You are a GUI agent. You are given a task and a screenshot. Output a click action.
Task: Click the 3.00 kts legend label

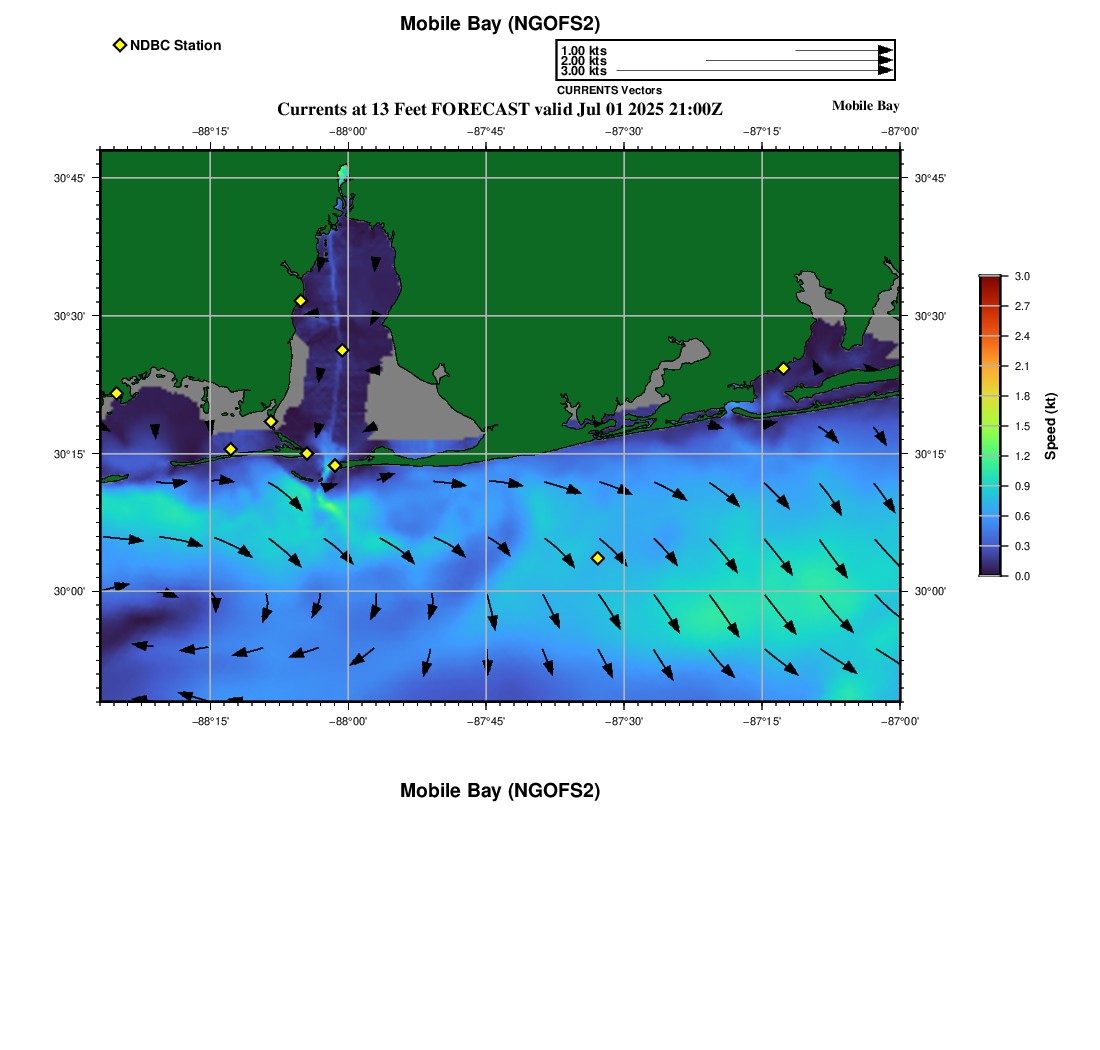tap(584, 71)
